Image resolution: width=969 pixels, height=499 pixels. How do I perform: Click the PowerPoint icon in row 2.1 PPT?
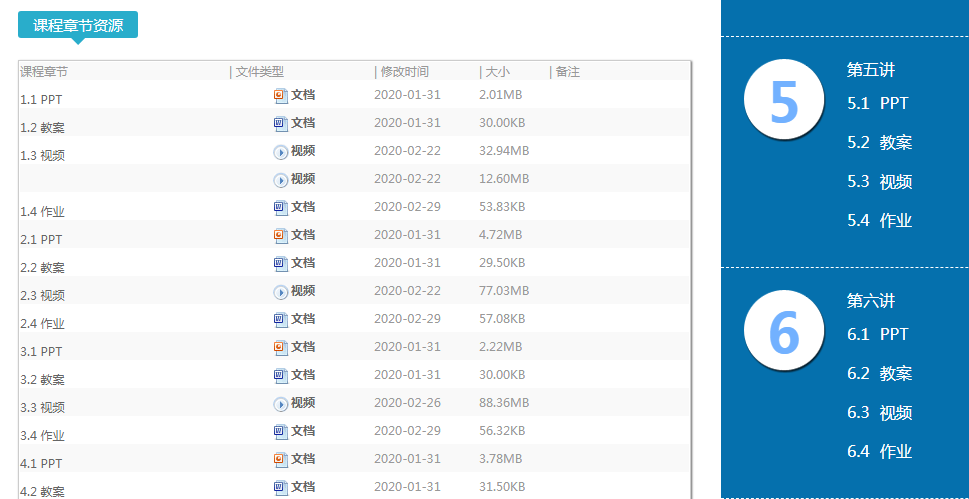click(x=280, y=235)
